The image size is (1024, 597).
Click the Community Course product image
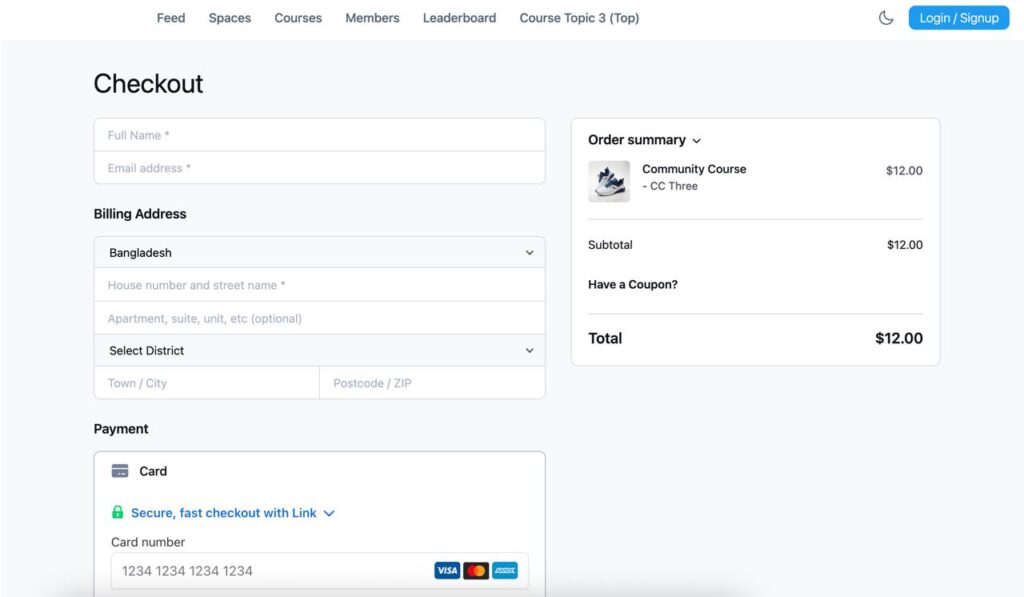pos(609,182)
